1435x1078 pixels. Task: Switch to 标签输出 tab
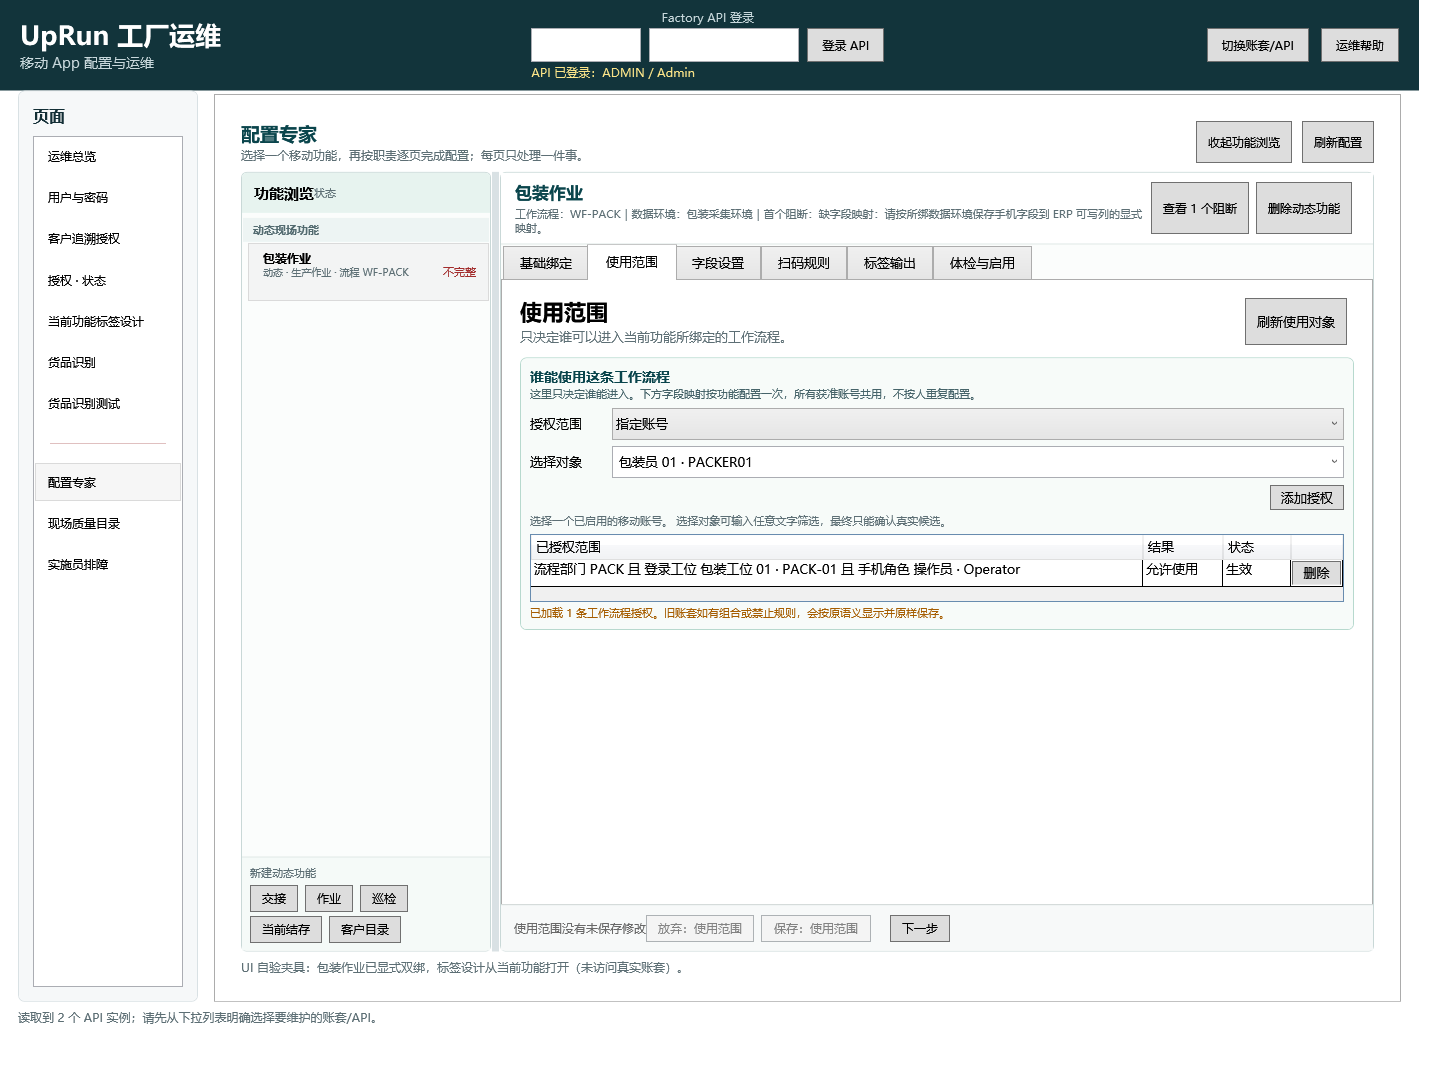click(890, 263)
